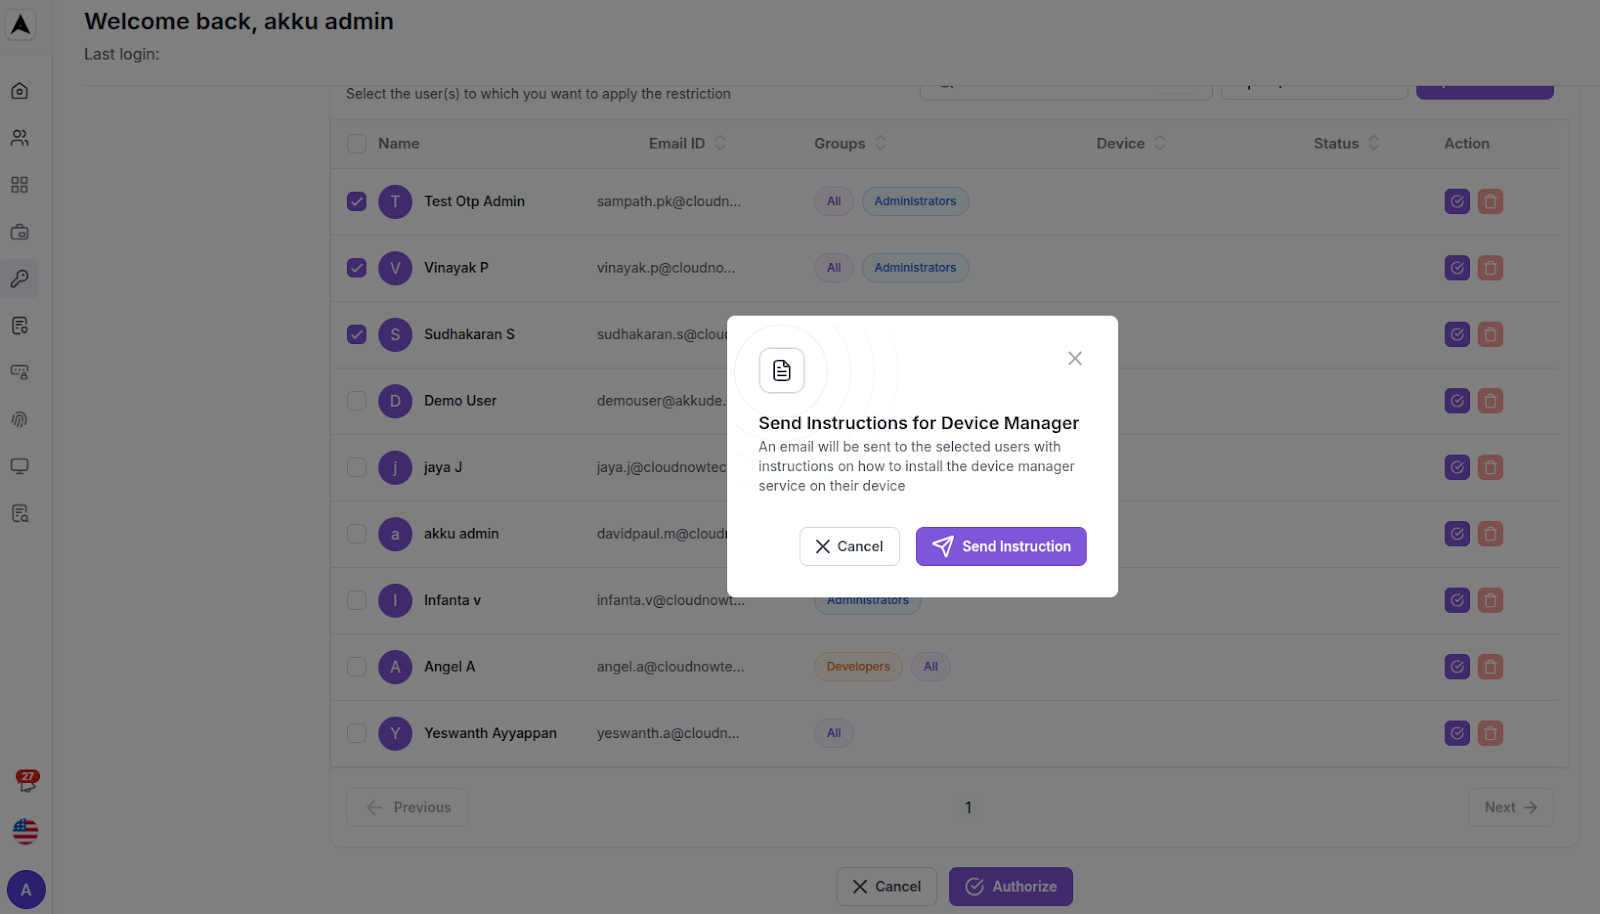Tick the Demo User checkbox
The image size is (1600, 914).
click(x=357, y=401)
